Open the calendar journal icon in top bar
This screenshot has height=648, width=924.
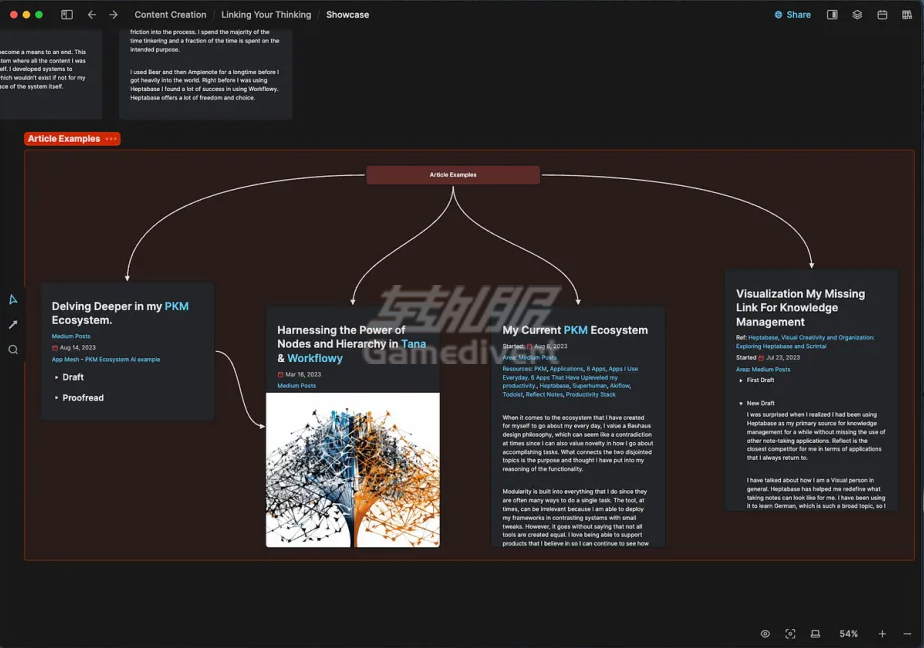coord(882,15)
